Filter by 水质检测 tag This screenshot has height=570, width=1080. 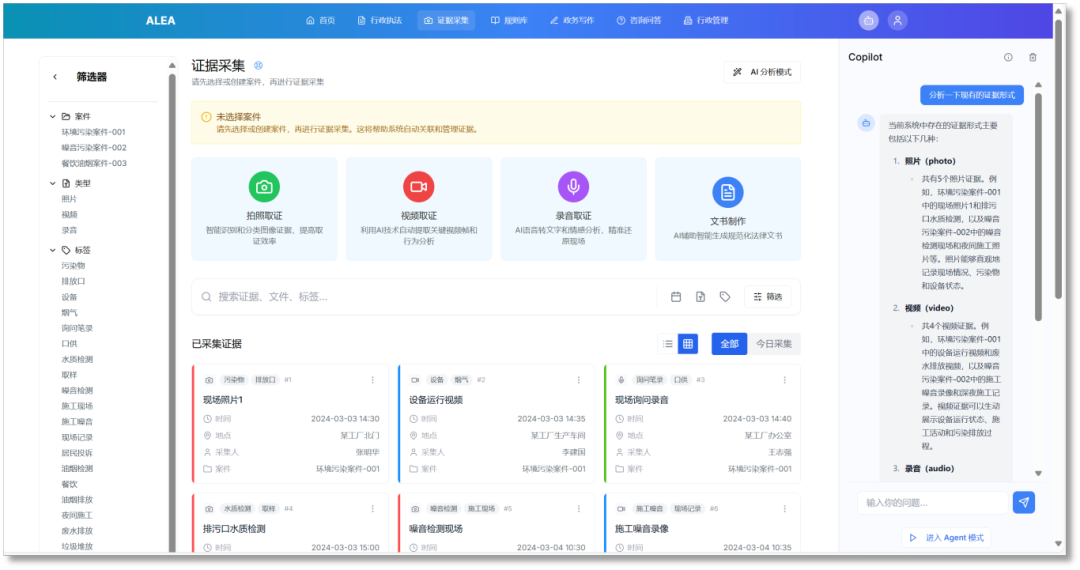tap(77, 359)
